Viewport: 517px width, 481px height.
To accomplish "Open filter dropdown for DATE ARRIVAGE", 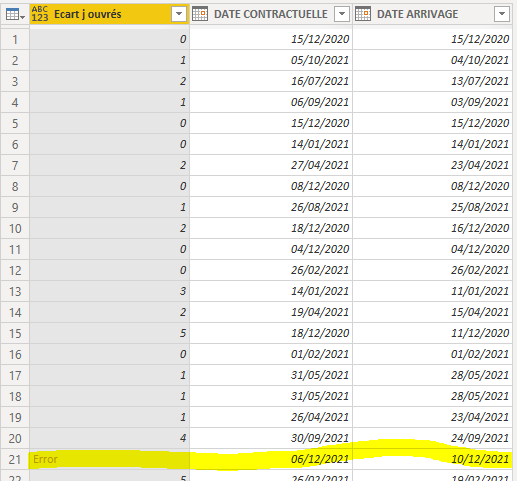I will [502, 14].
